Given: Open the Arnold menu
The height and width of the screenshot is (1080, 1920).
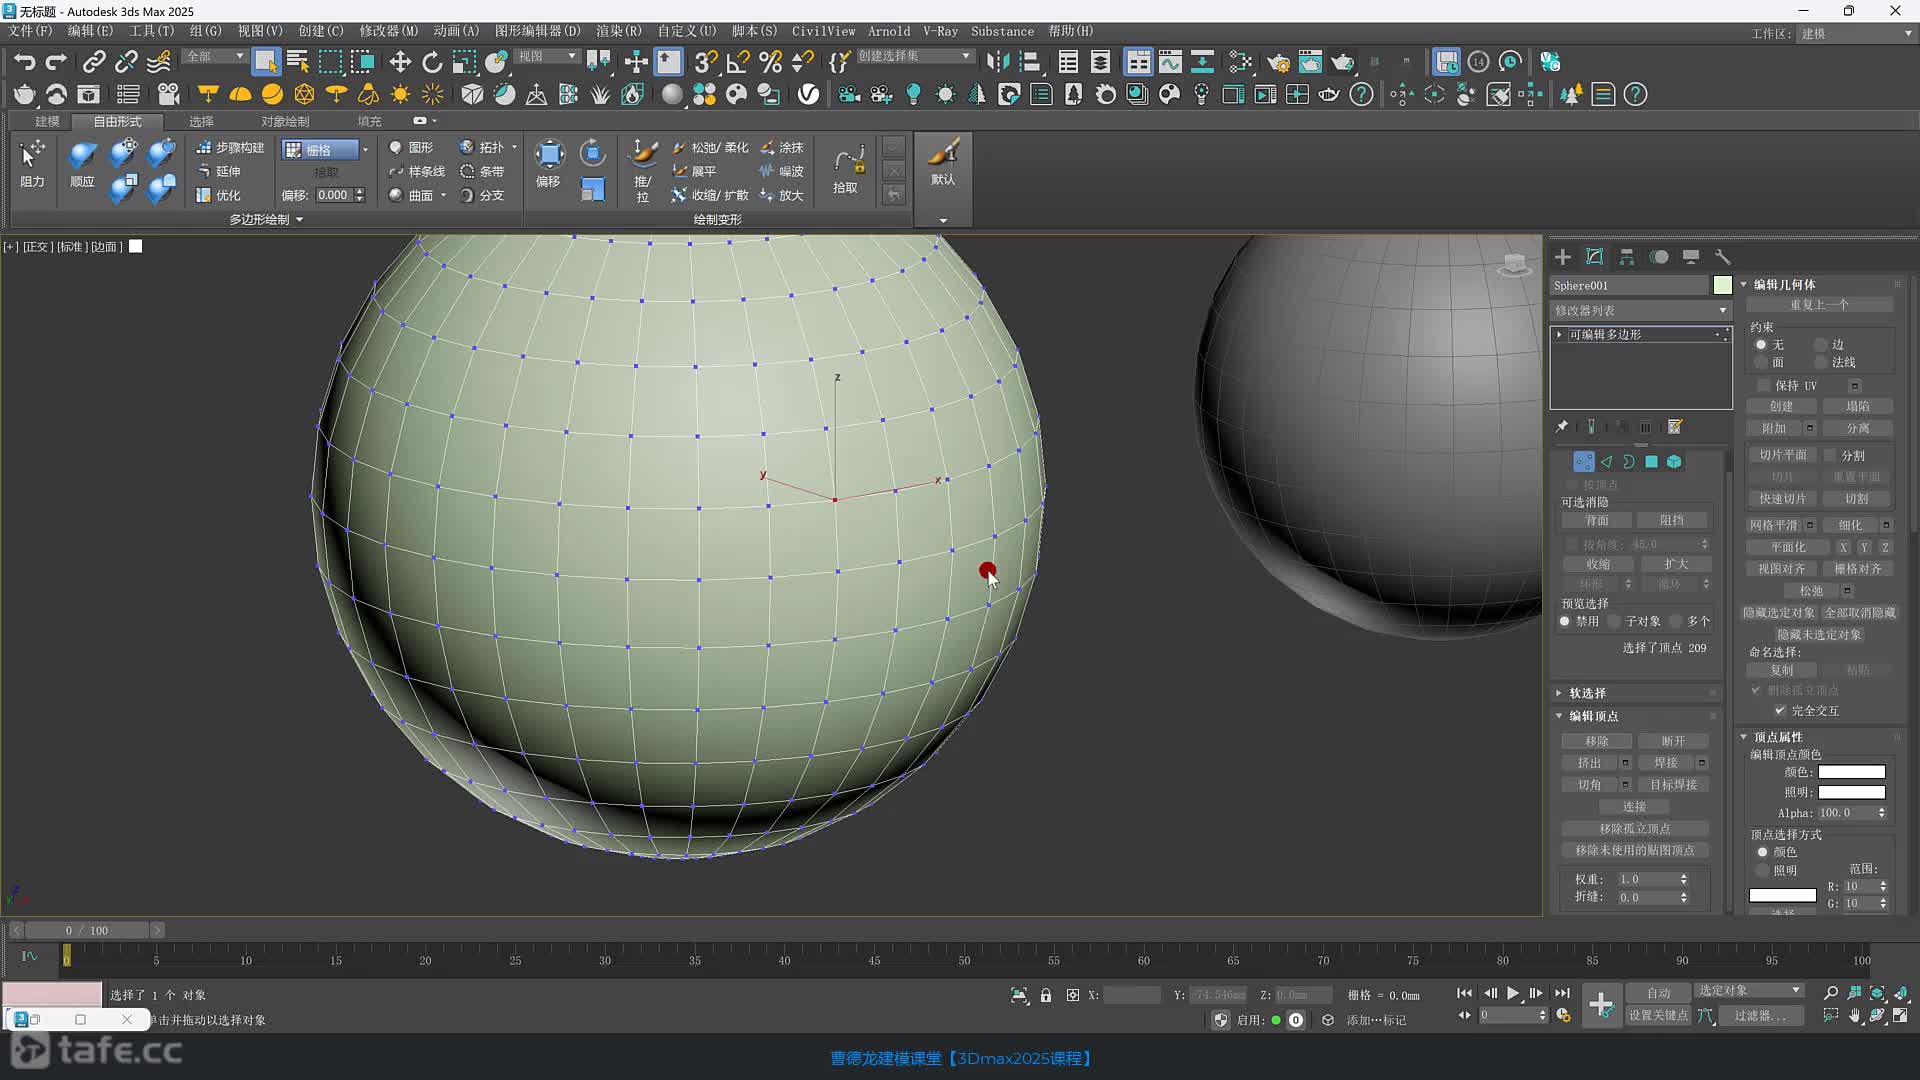Looking at the screenshot, I should [x=889, y=31].
